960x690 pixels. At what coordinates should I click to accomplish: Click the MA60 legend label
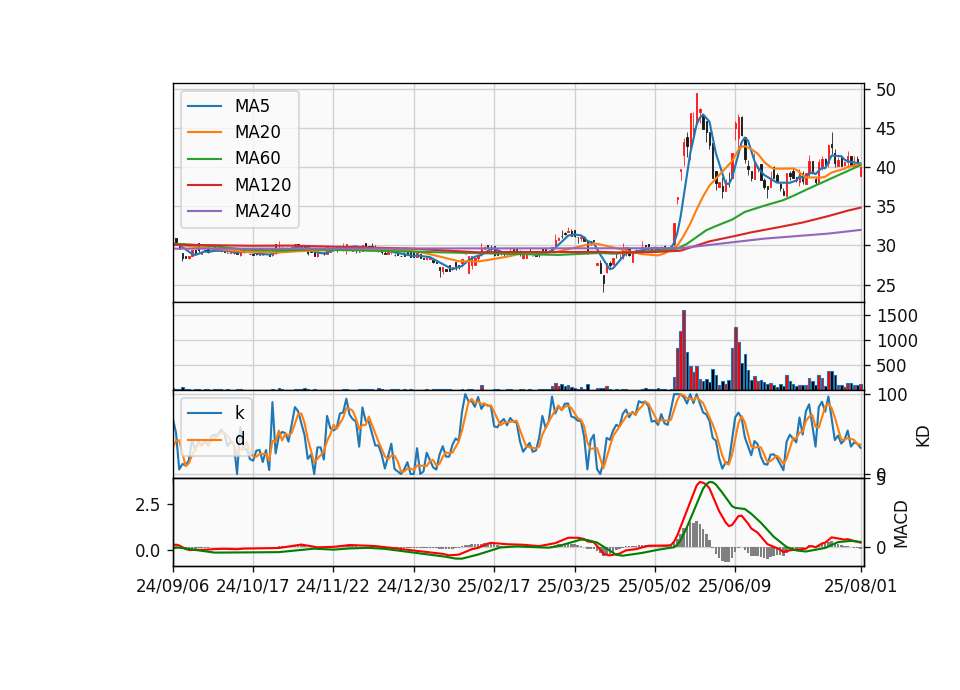257,159
